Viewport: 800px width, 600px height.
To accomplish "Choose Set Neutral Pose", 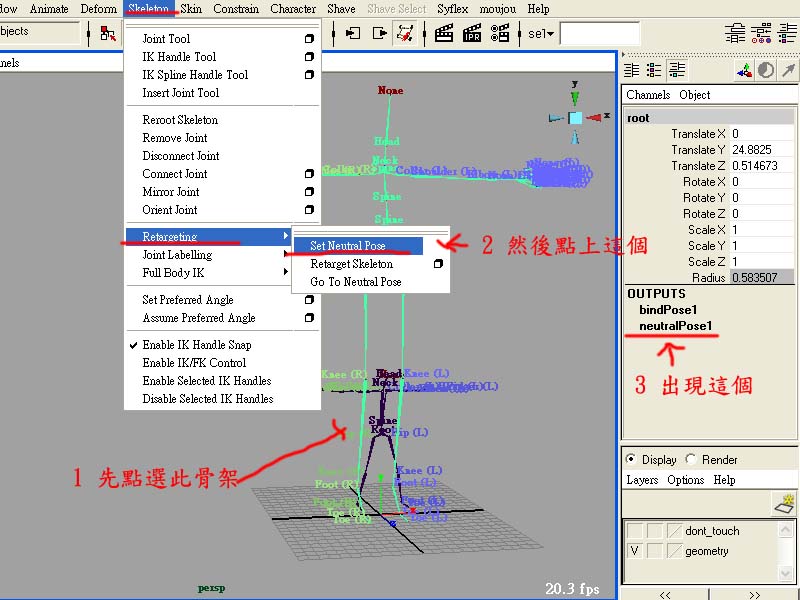I will [358, 245].
